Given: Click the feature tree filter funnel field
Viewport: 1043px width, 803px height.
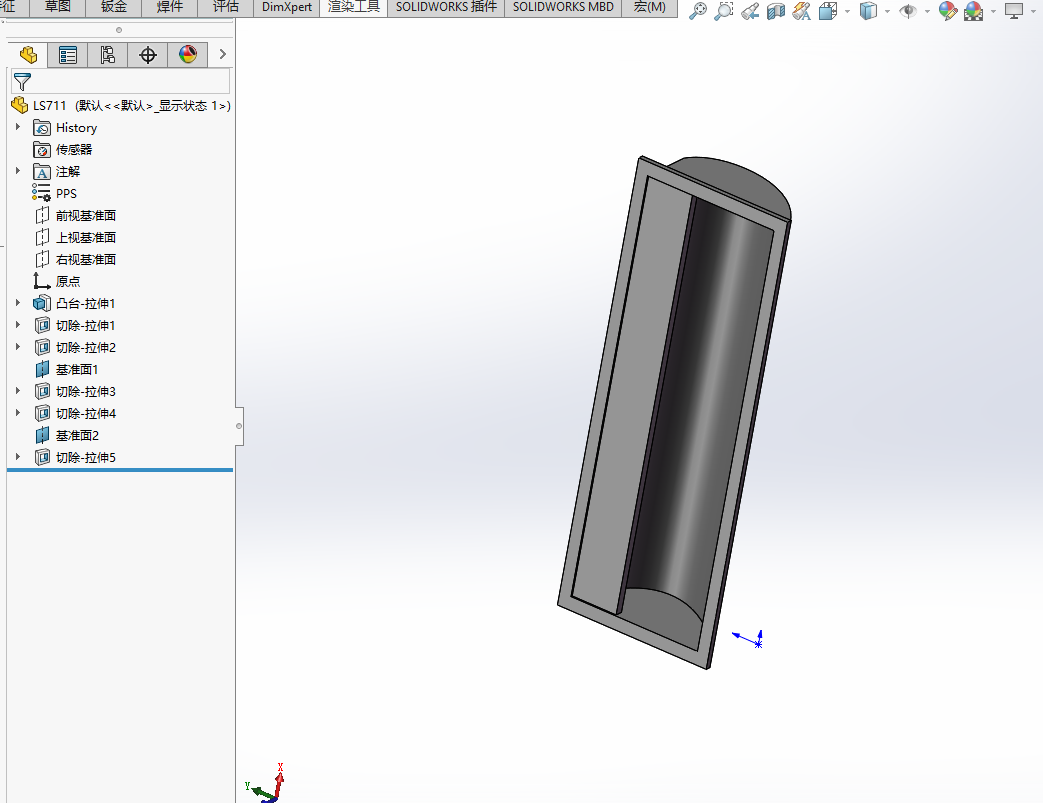Looking at the screenshot, I should click(x=120, y=81).
